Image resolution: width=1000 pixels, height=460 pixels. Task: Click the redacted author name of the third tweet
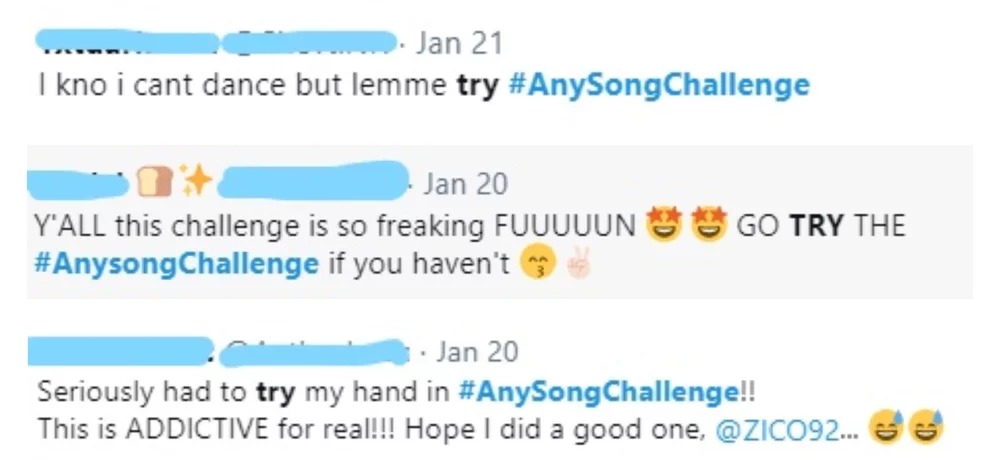pyautogui.click(x=120, y=351)
